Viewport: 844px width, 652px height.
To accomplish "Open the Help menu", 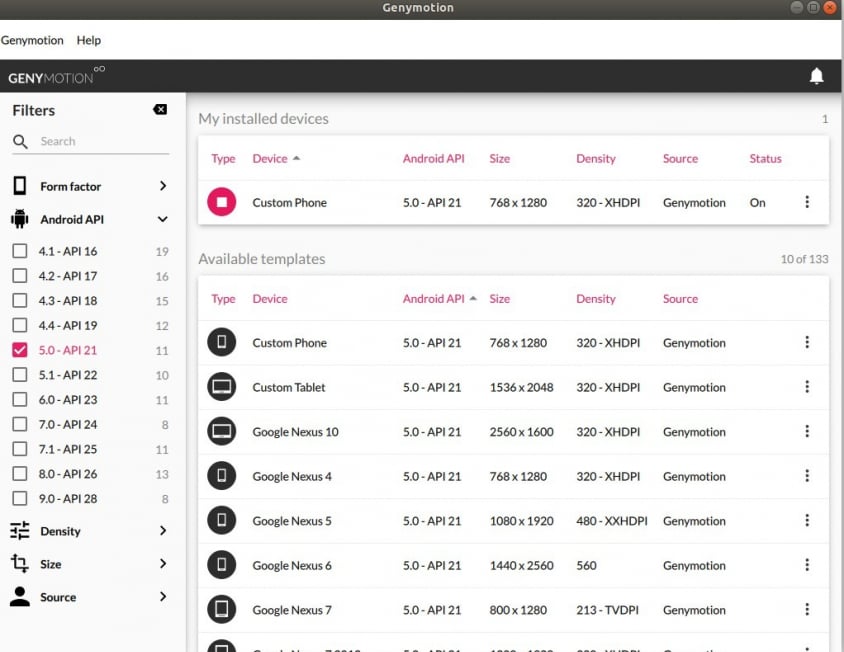I will tap(88, 40).
